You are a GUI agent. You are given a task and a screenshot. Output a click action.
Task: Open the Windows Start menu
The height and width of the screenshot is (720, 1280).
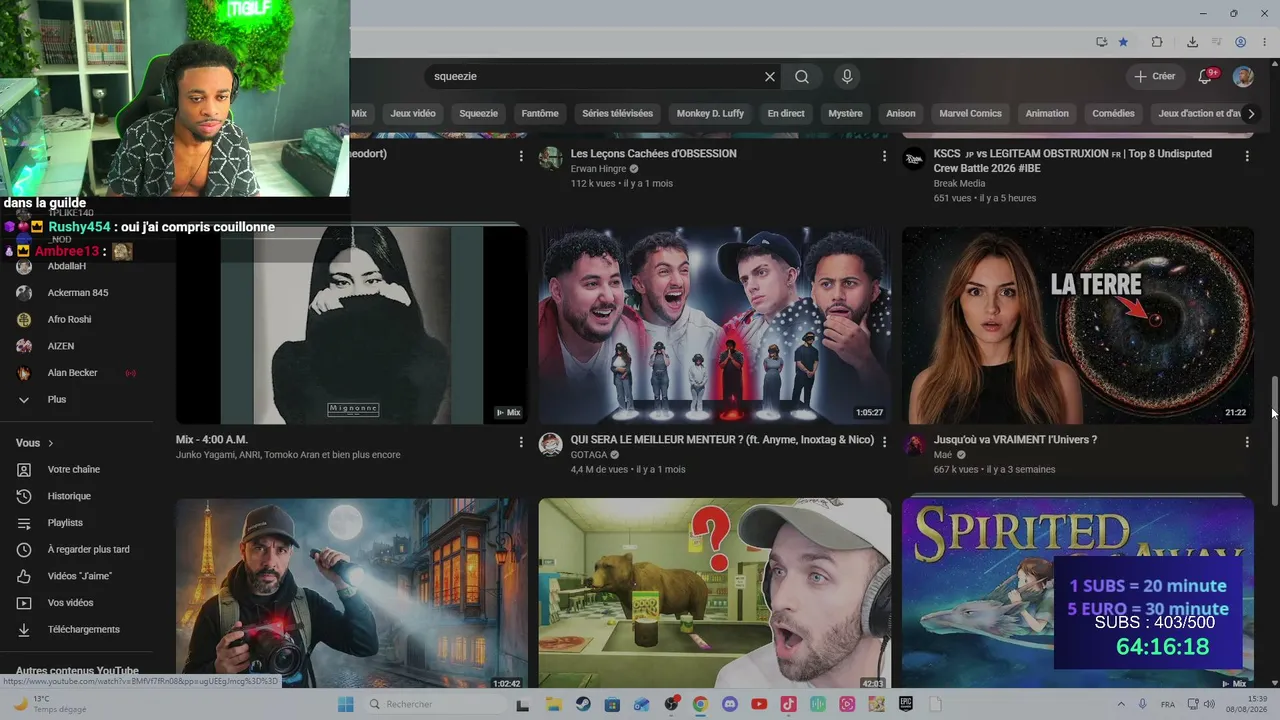345,704
